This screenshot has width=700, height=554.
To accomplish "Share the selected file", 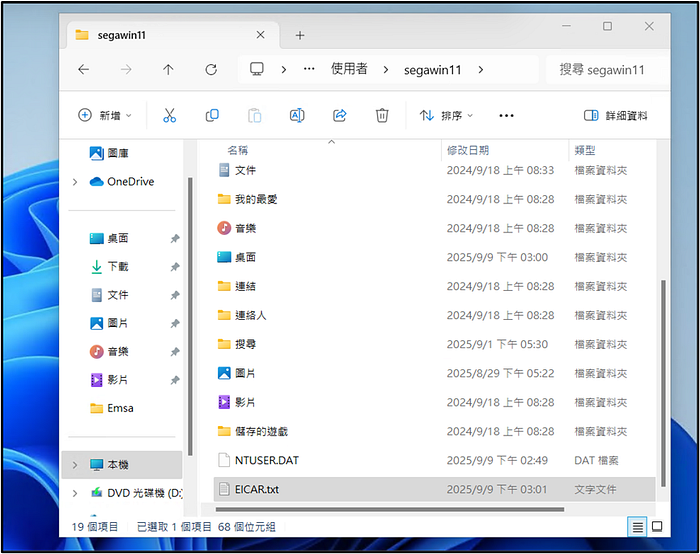I will (x=340, y=116).
